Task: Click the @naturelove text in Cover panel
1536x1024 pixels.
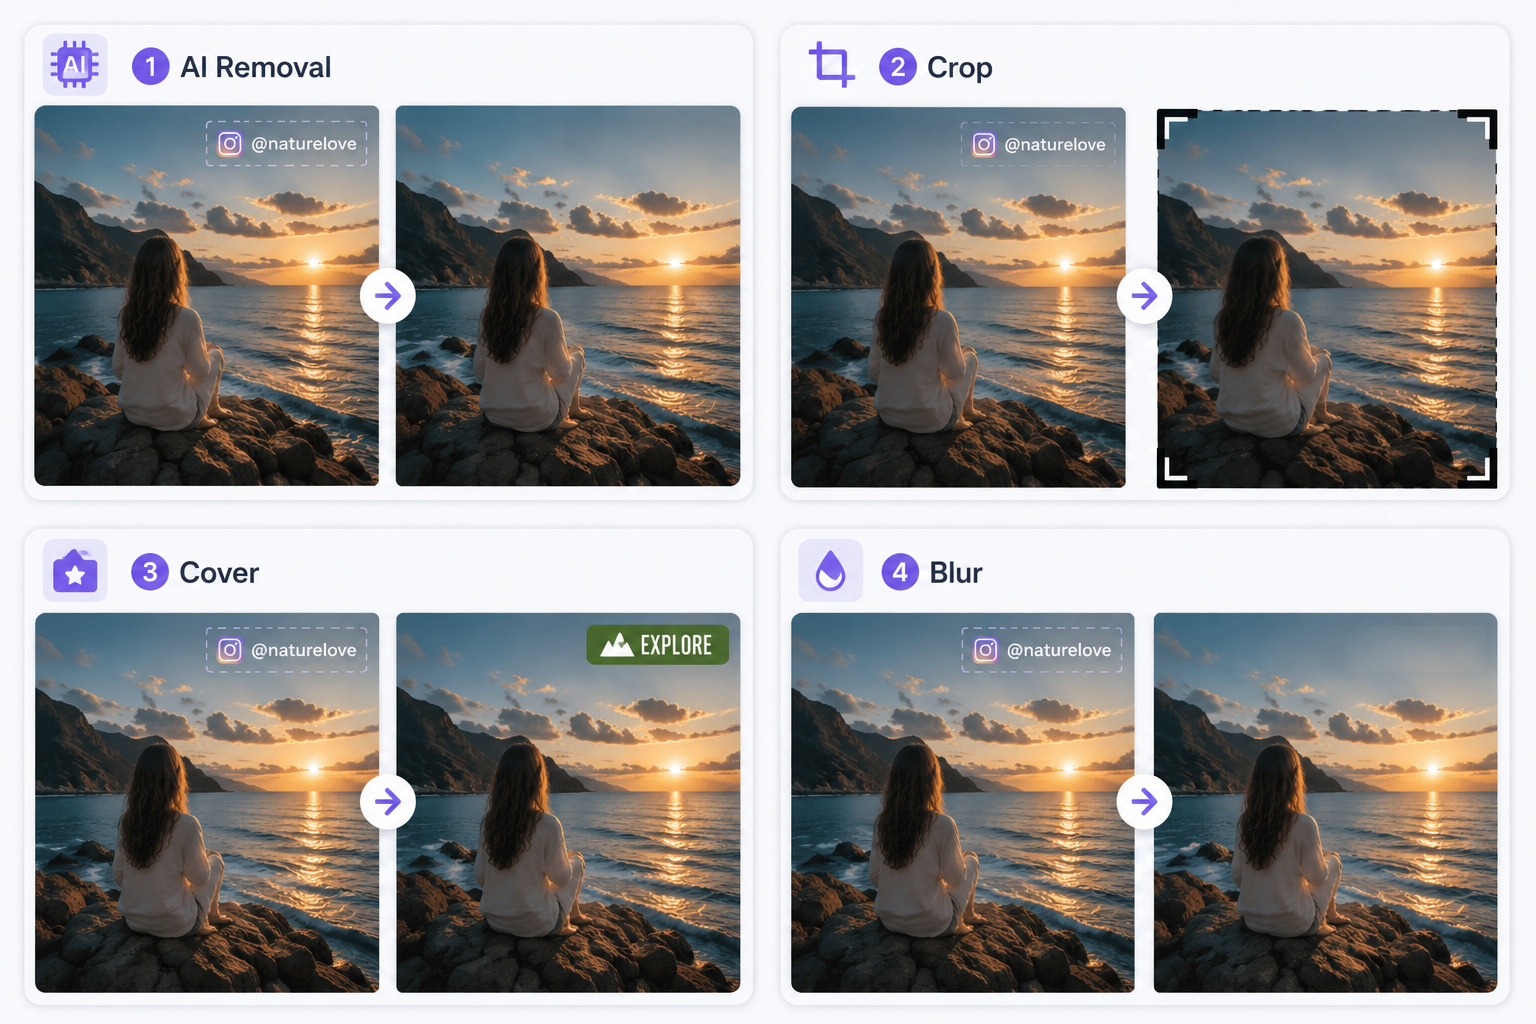Action: (x=304, y=650)
